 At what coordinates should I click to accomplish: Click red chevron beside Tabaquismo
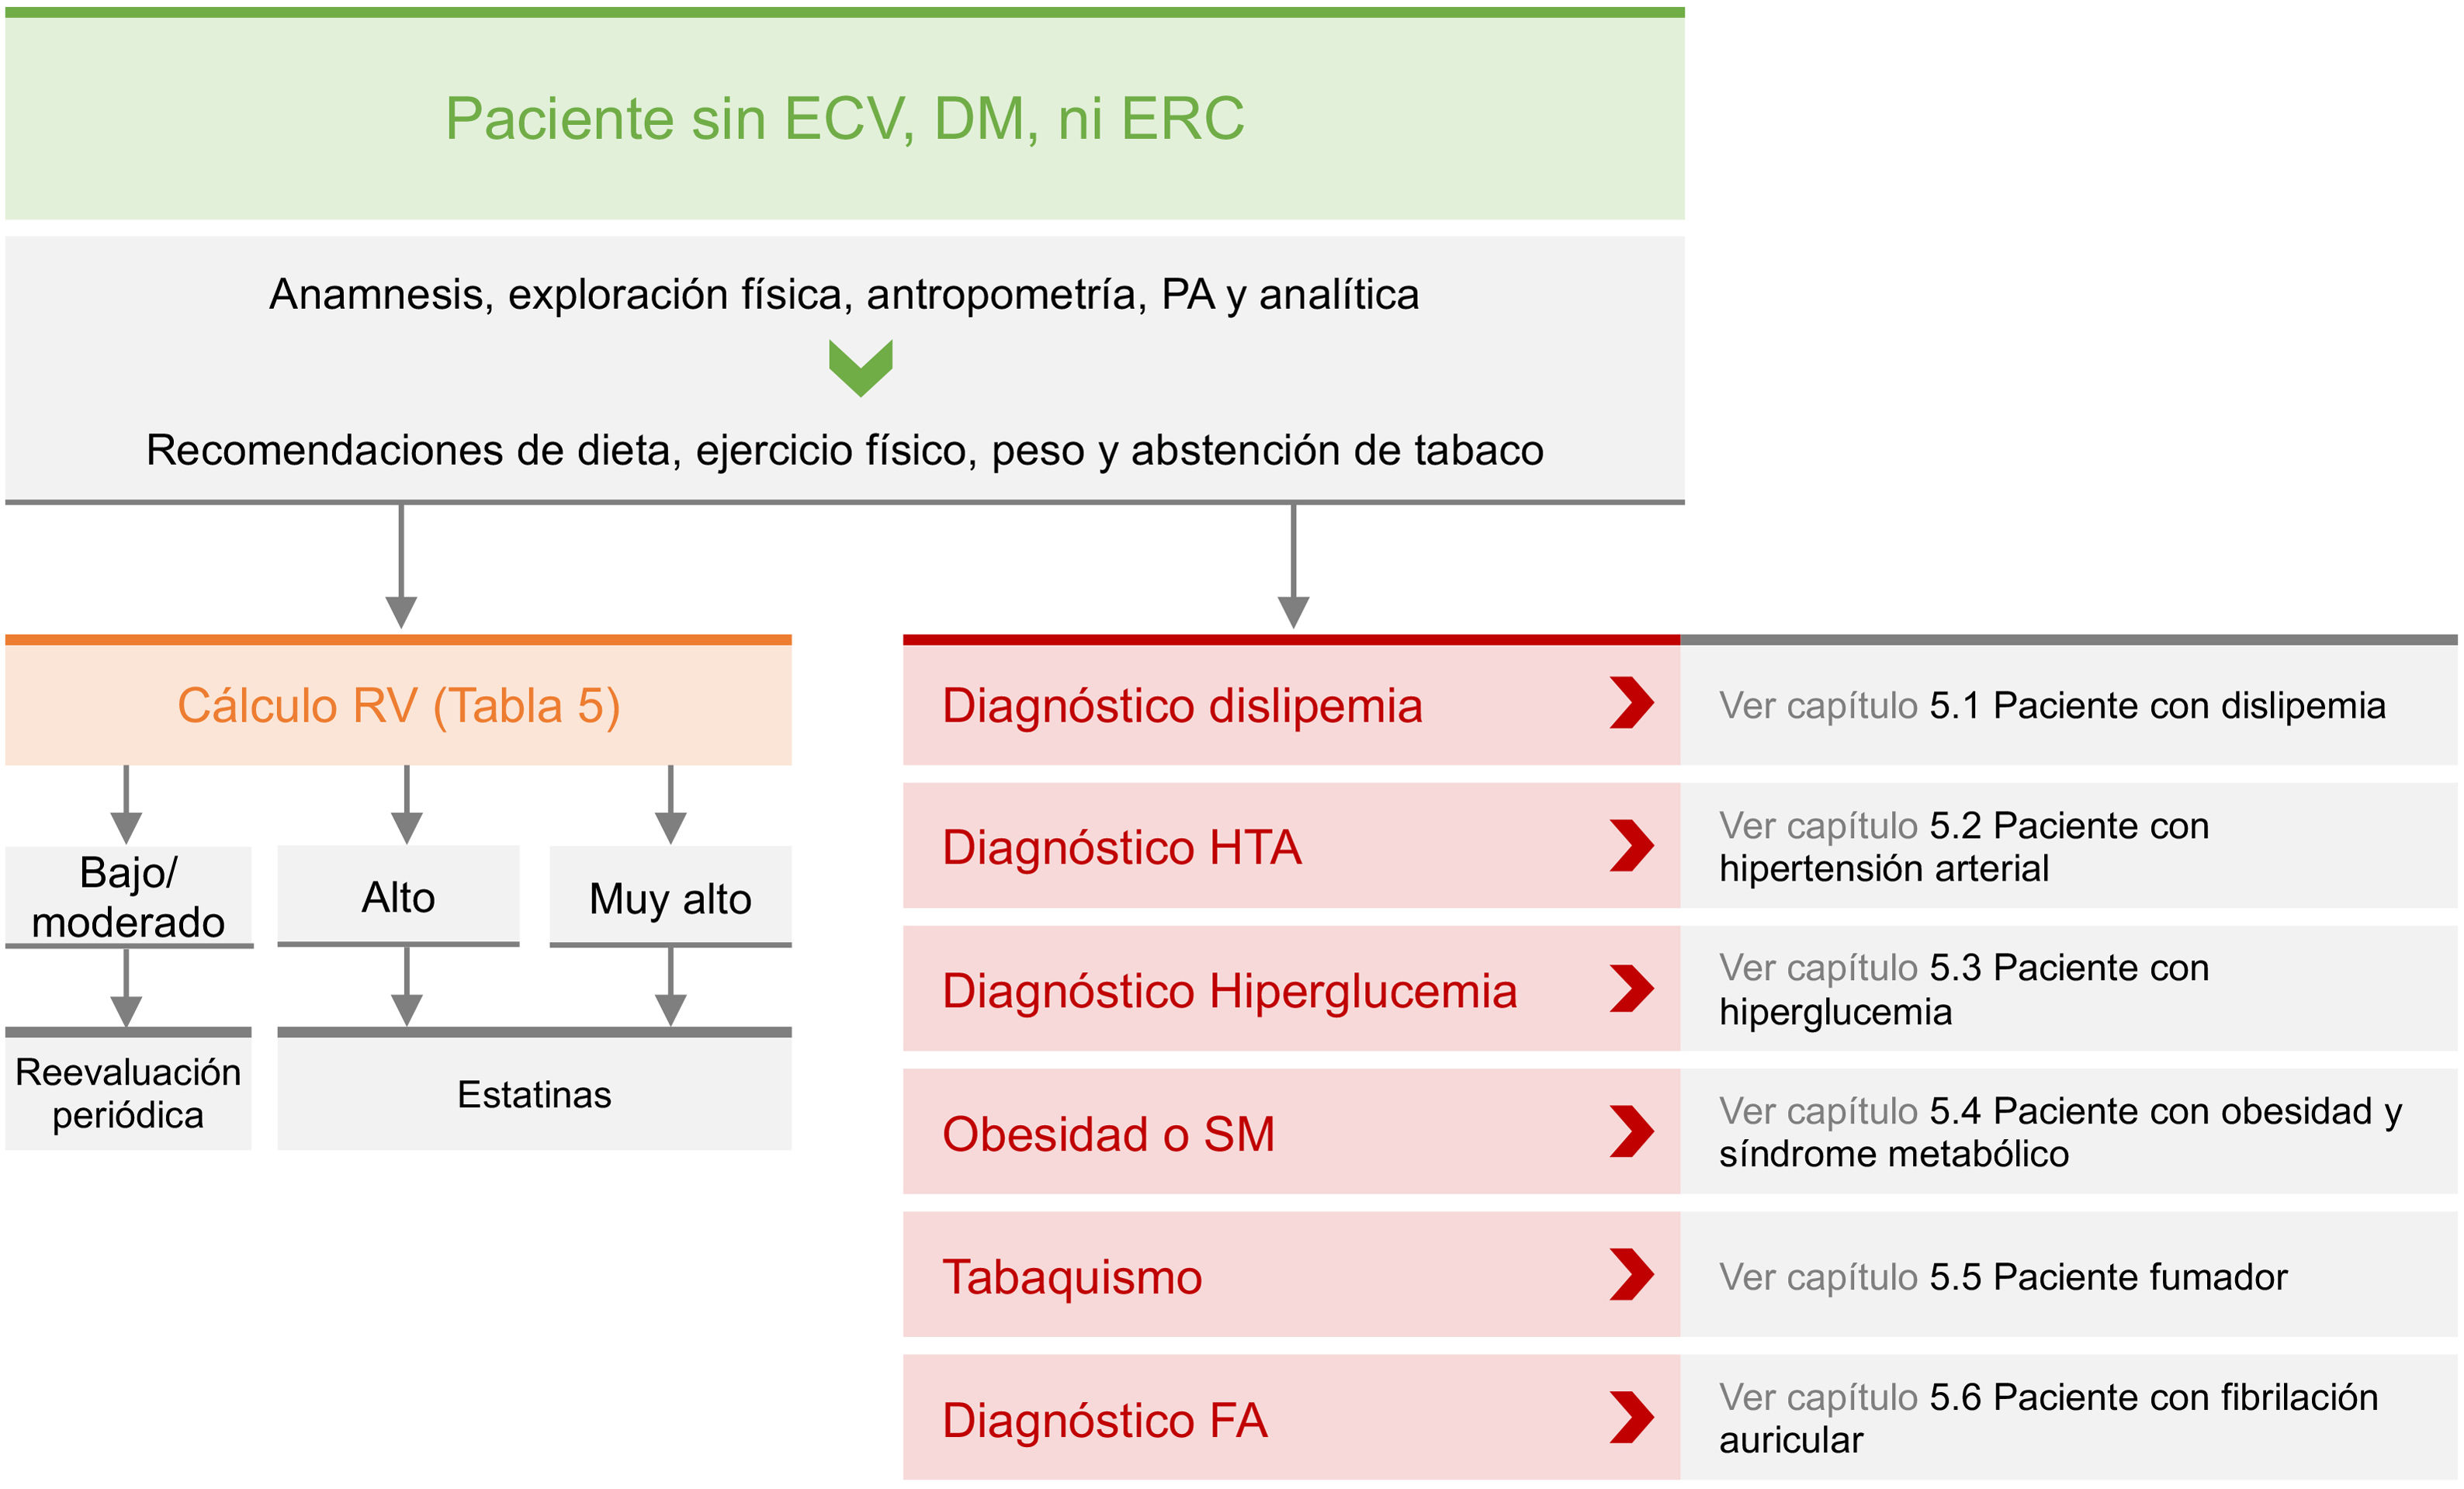coord(1631,1275)
